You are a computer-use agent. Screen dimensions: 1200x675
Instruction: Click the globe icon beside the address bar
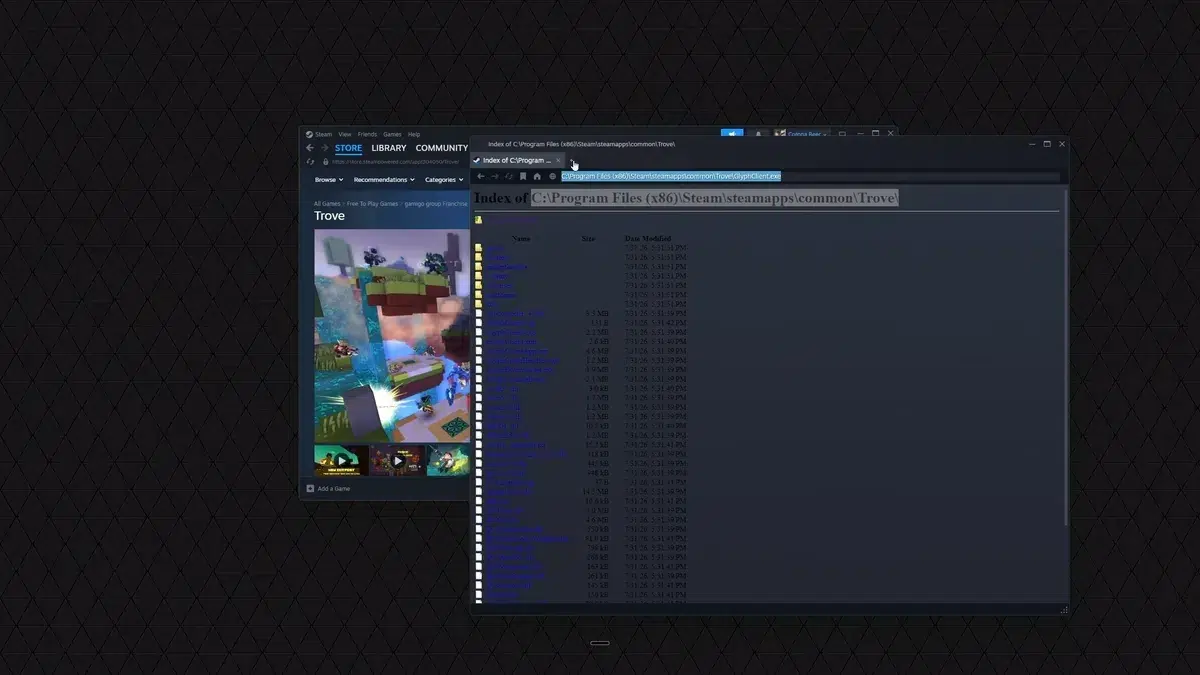click(x=552, y=176)
